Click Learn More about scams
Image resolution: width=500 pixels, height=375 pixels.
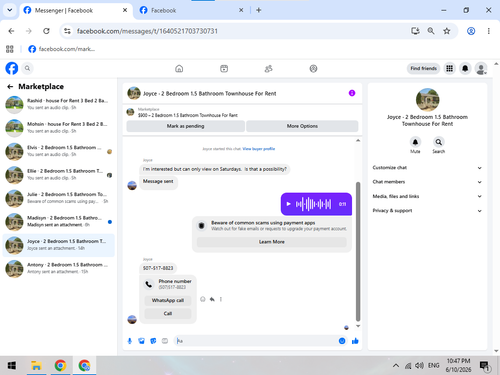[272, 242]
